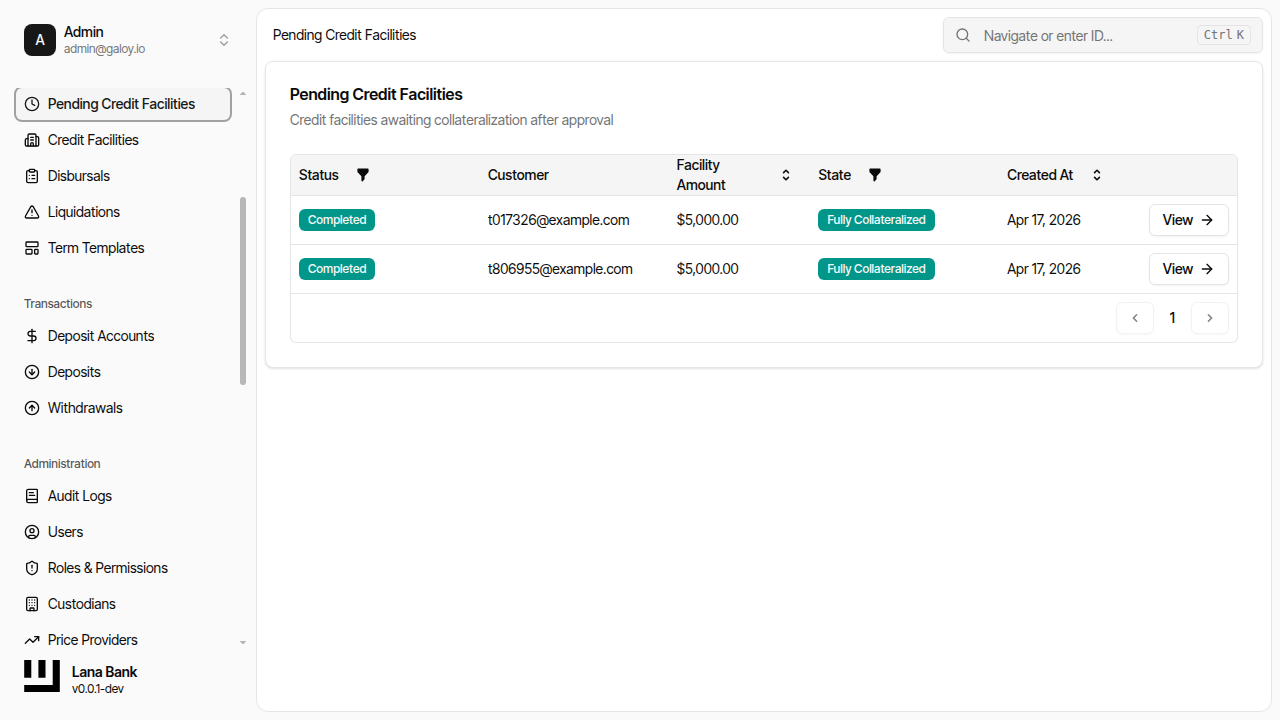Go to next page of results
Viewport: 1280px width, 720px height.
1210,318
